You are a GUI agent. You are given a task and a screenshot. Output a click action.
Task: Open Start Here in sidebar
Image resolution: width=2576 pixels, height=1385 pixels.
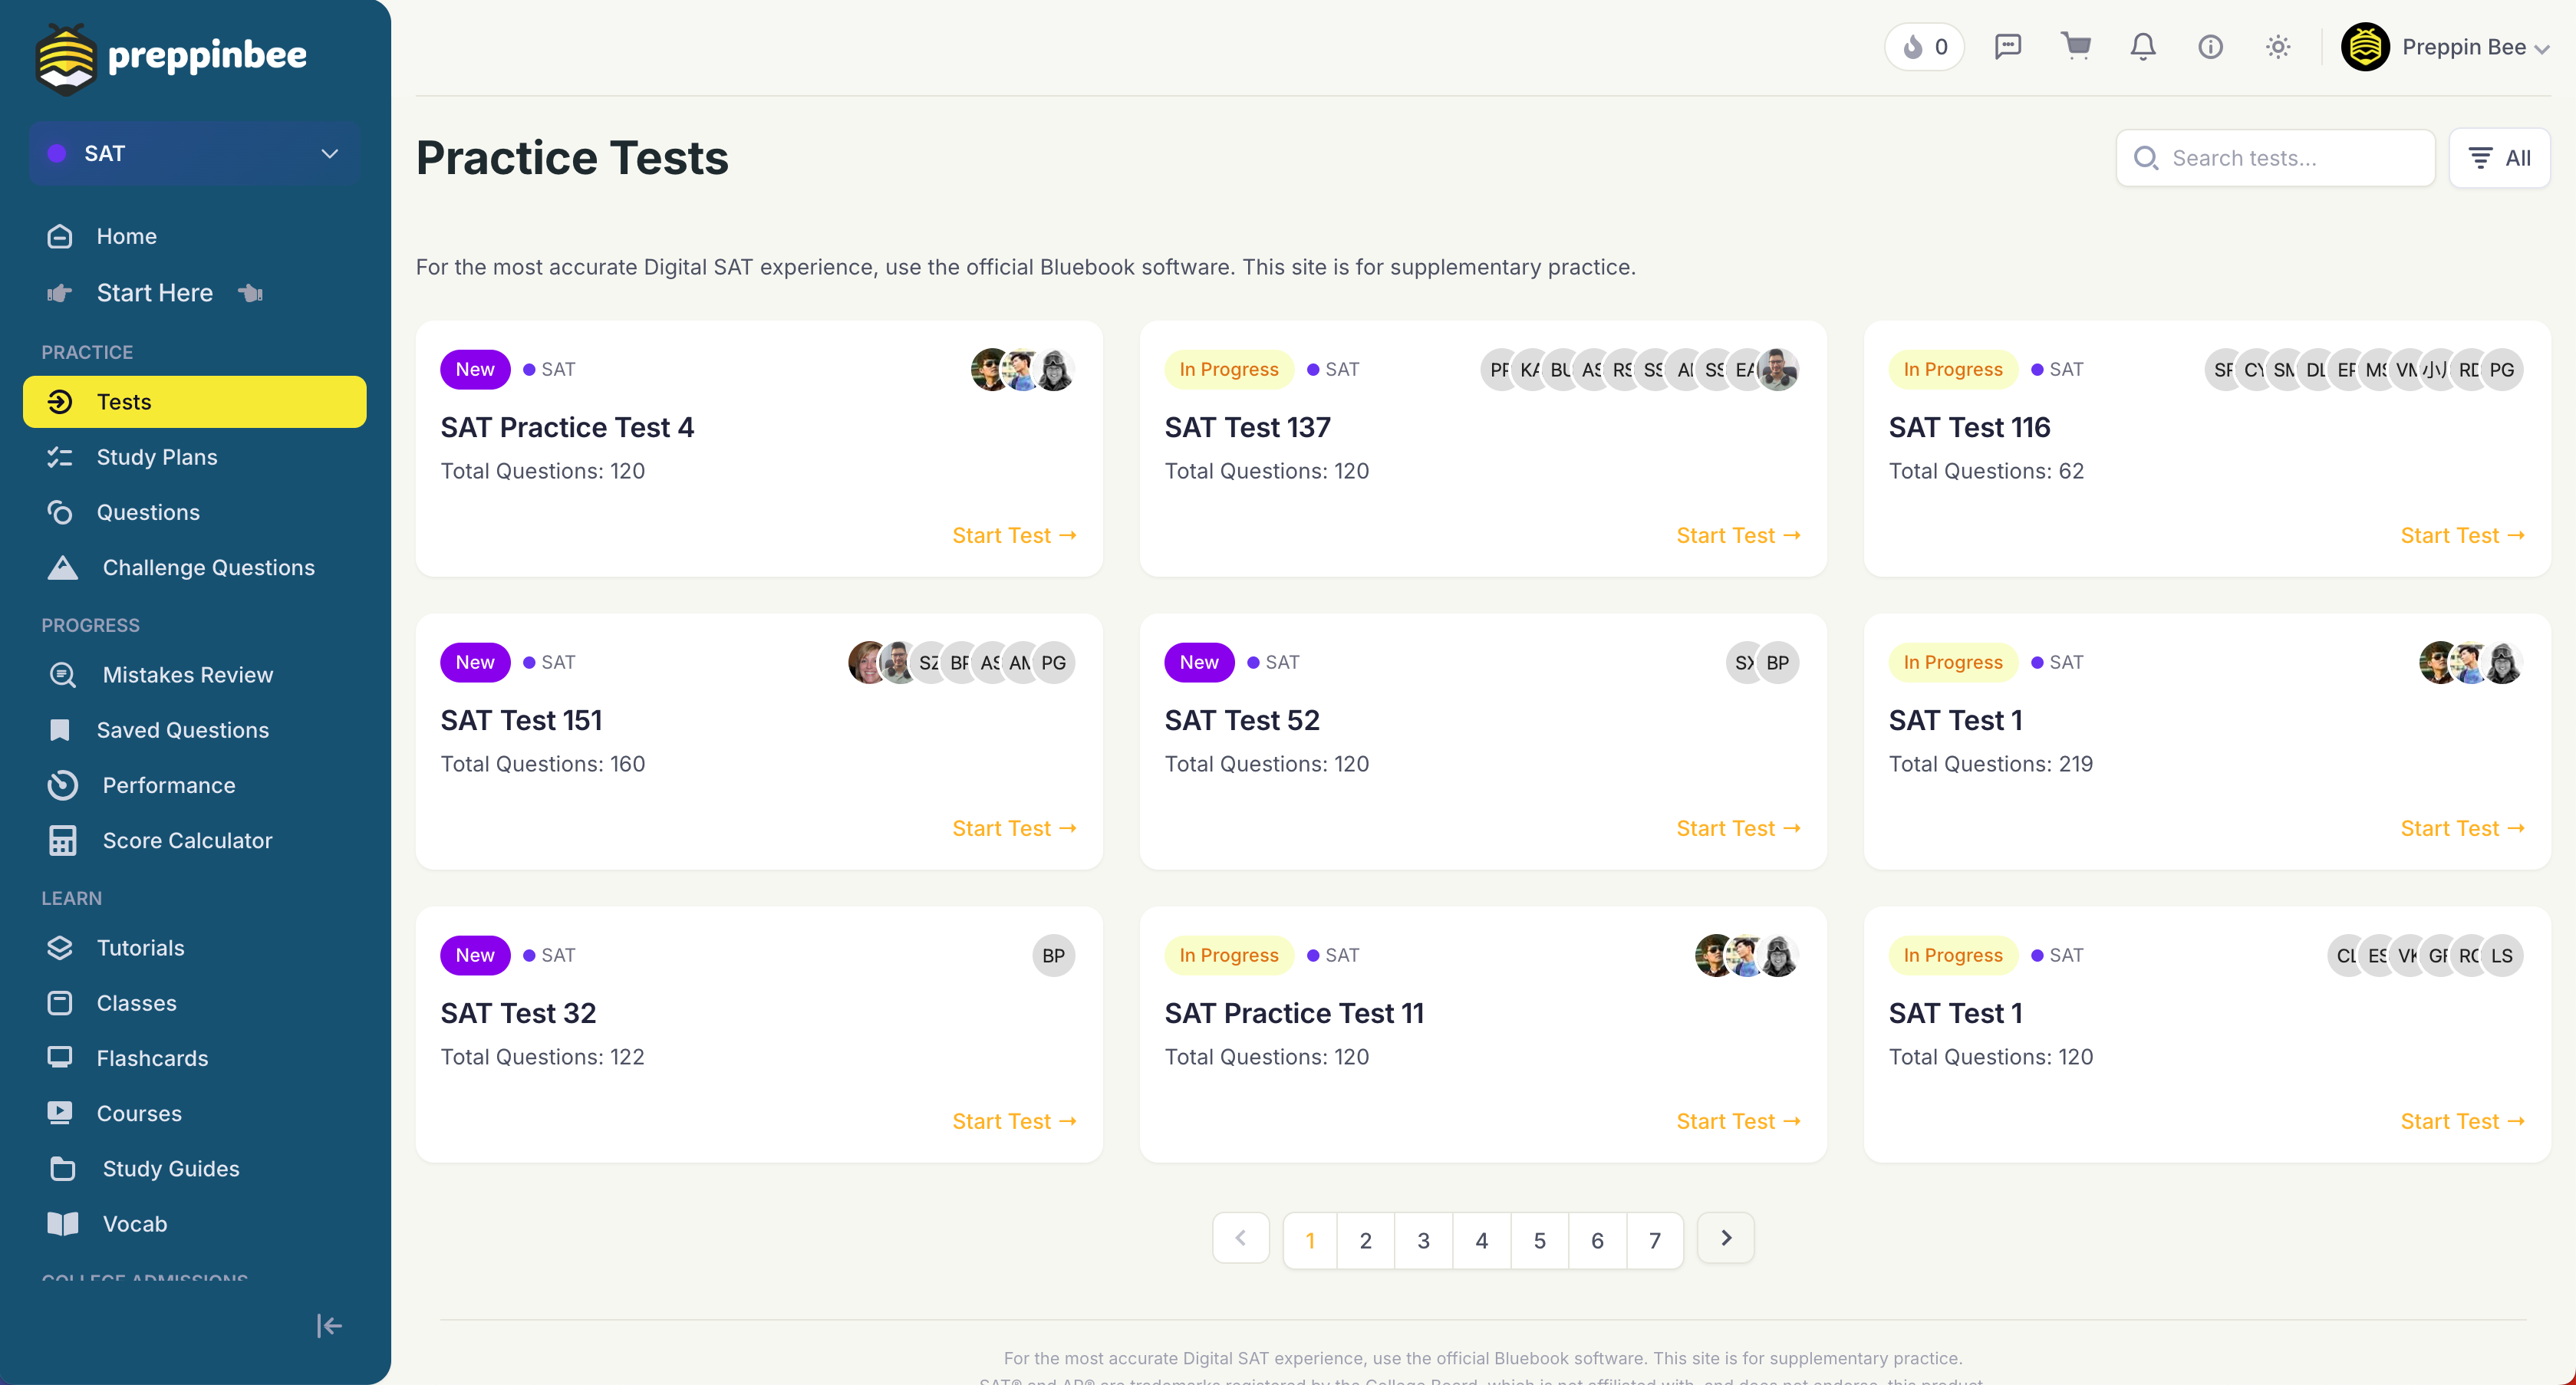pyautogui.click(x=195, y=293)
